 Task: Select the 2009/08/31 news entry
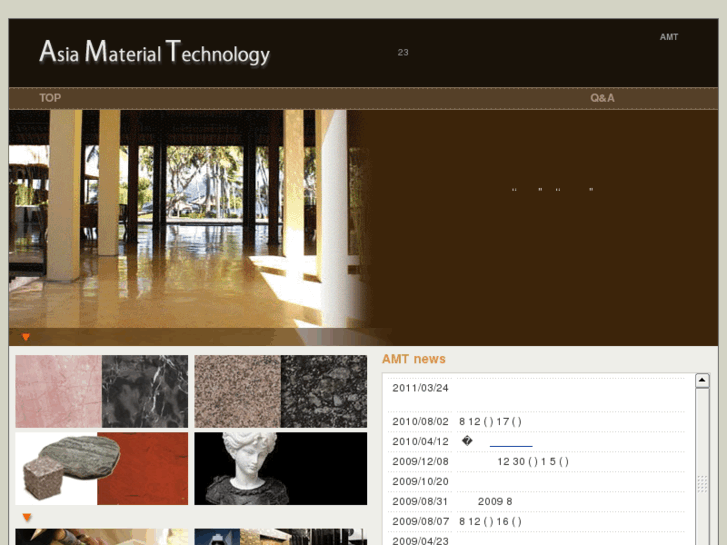(x=536, y=501)
